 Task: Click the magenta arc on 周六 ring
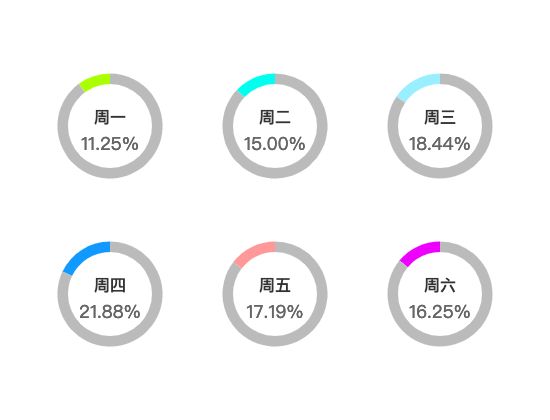click(x=421, y=252)
